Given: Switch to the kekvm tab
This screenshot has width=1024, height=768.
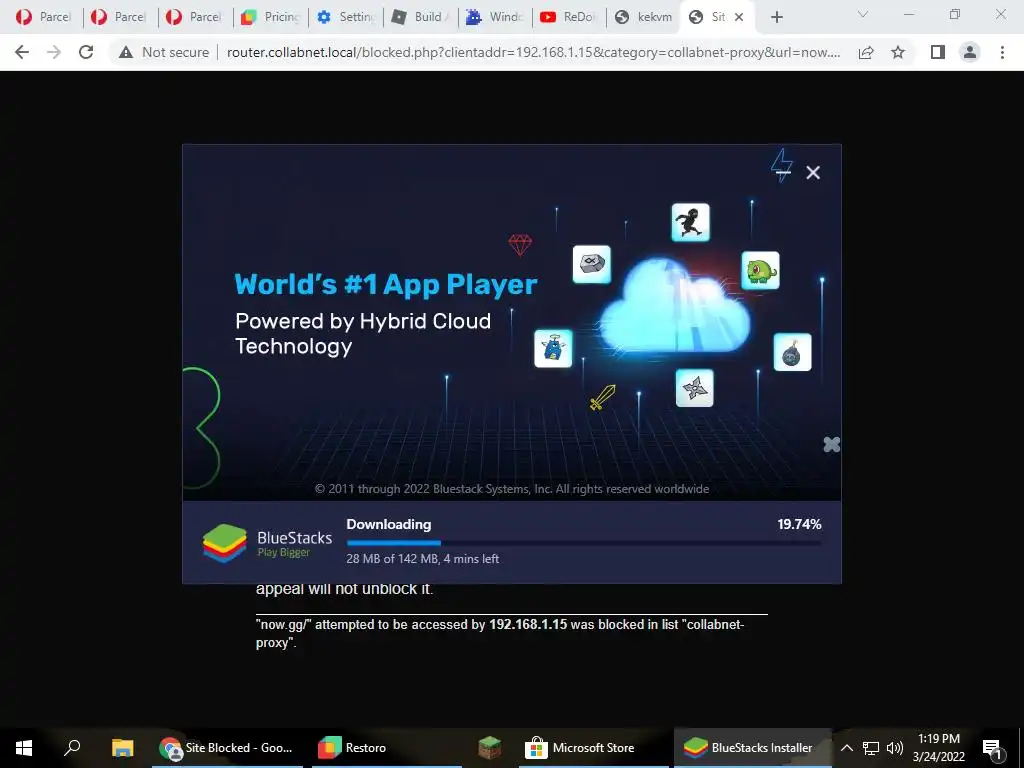Looking at the screenshot, I should point(644,17).
